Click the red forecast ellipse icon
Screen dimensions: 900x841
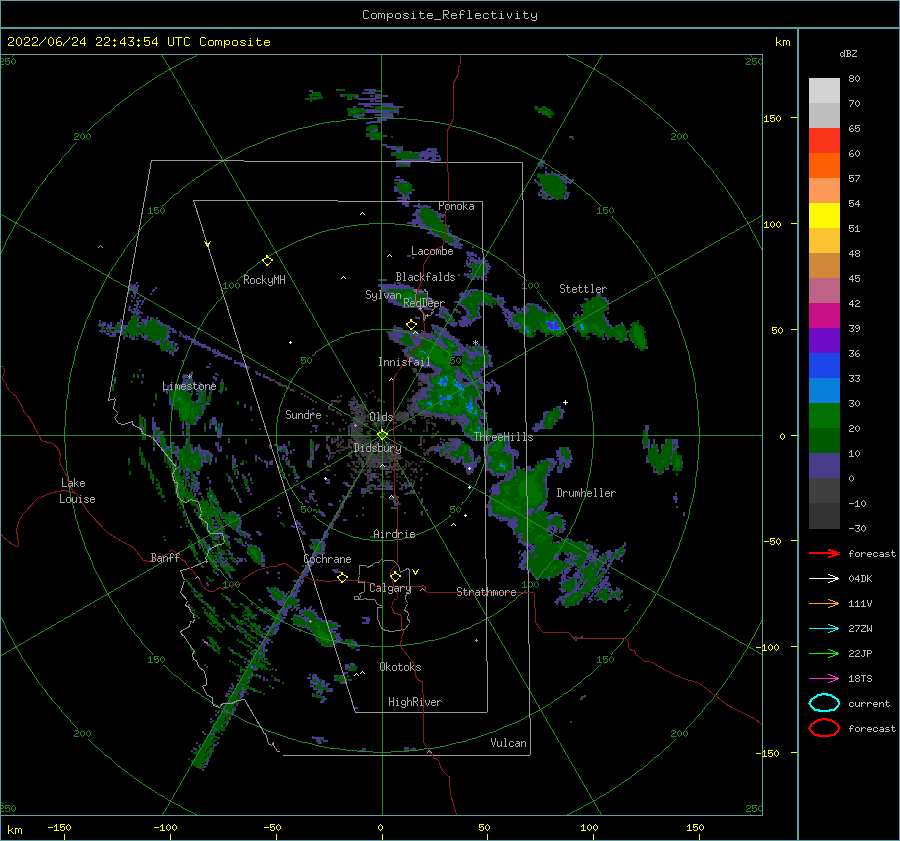(x=824, y=728)
